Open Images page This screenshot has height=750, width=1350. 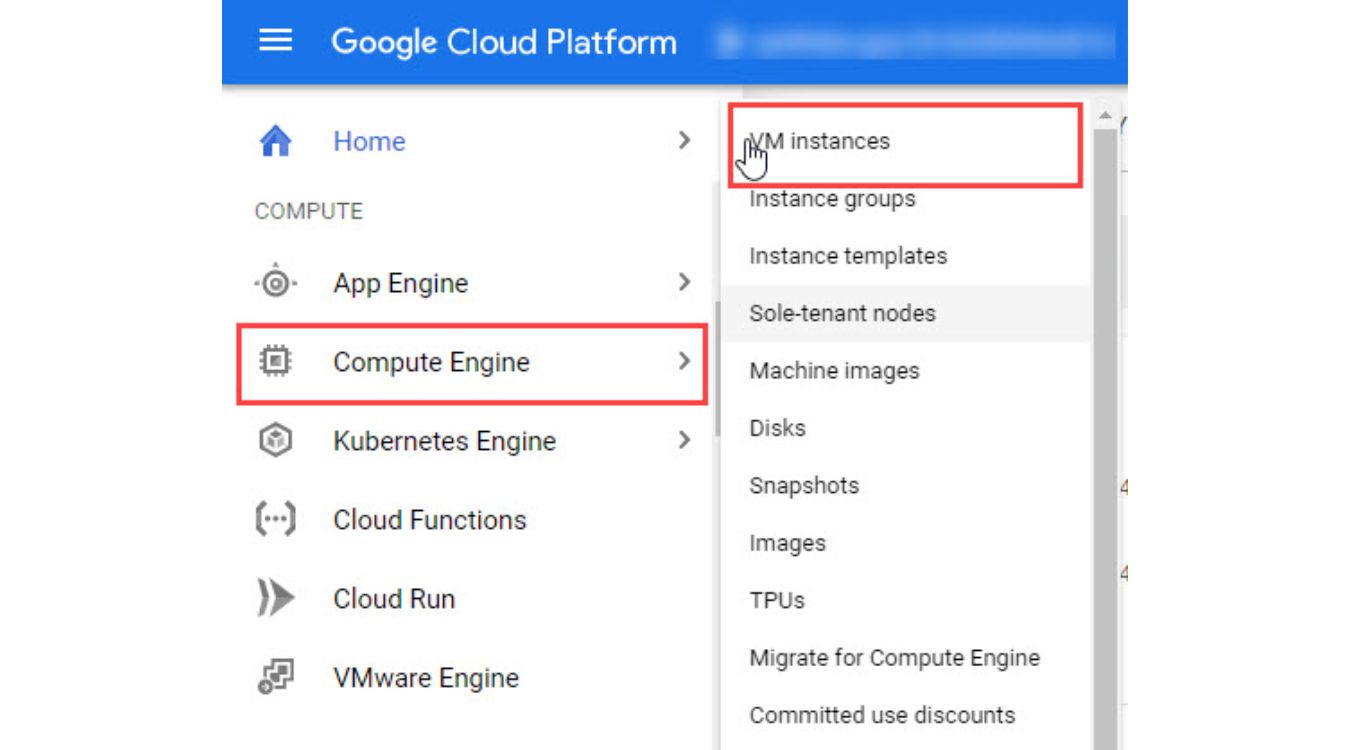pos(787,544)
